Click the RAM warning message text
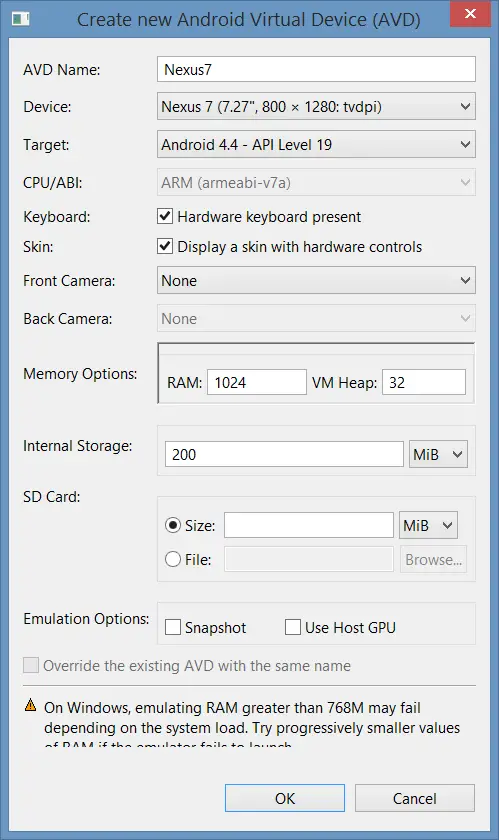Screen dimensions: 499x840 (252, 722)
